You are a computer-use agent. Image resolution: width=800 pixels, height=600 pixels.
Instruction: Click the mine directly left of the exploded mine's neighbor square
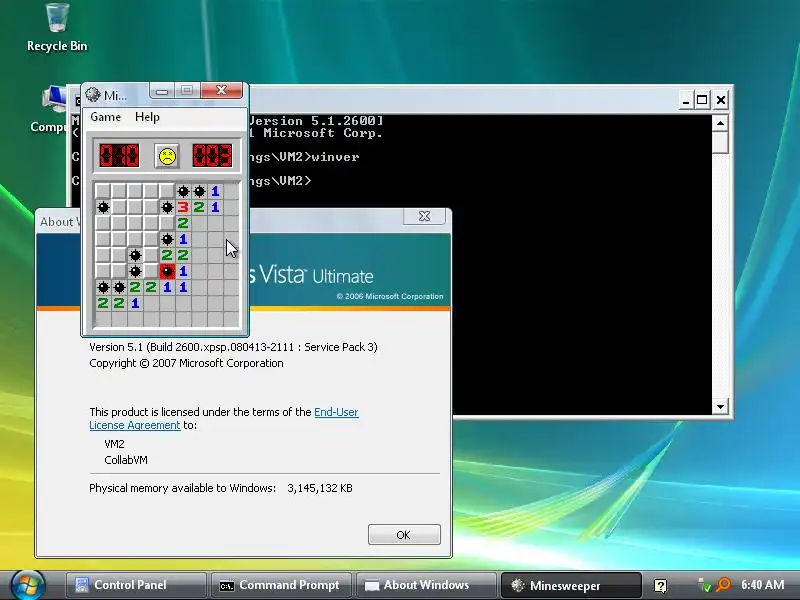(x=135, y=271)
